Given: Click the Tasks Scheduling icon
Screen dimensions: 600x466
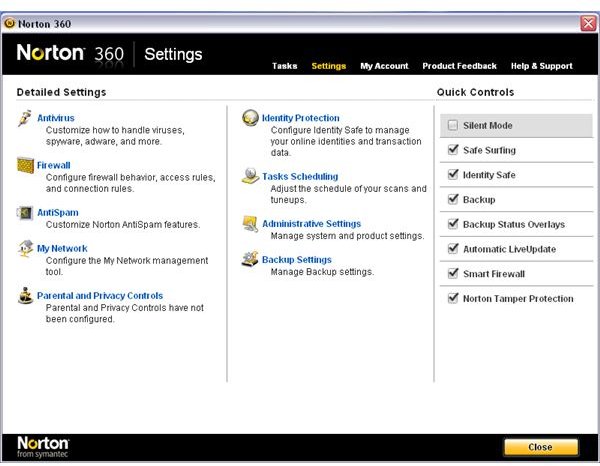Looking at the screenshot, I should [x=250, y=176].
